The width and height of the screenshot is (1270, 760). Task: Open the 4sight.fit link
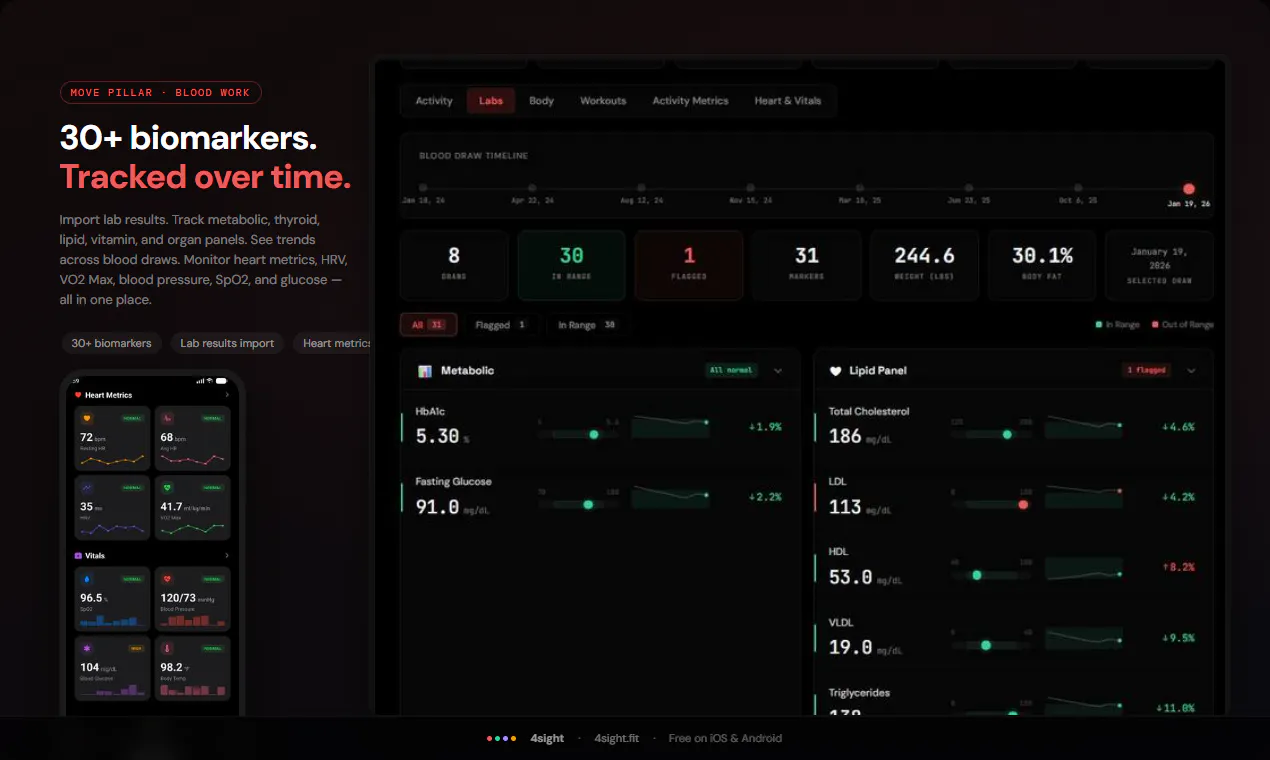616,738
